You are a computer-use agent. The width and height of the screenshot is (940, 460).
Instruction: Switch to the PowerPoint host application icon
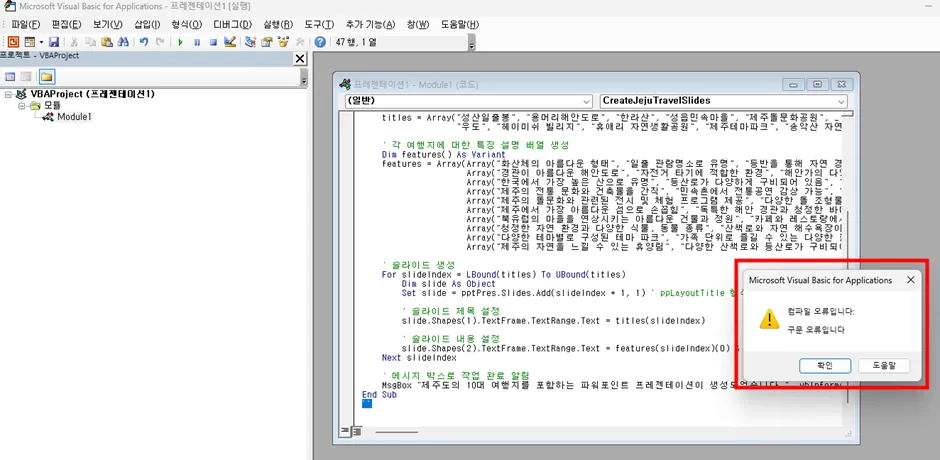[13, 42]
